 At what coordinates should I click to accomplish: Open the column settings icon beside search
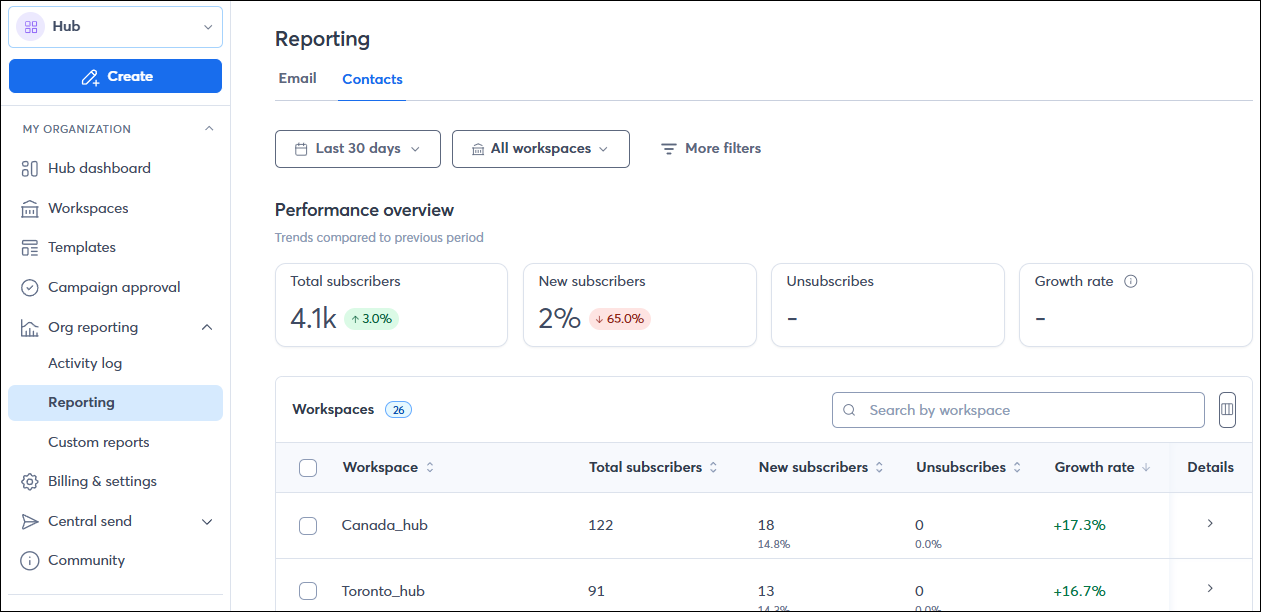point(1227,410)
